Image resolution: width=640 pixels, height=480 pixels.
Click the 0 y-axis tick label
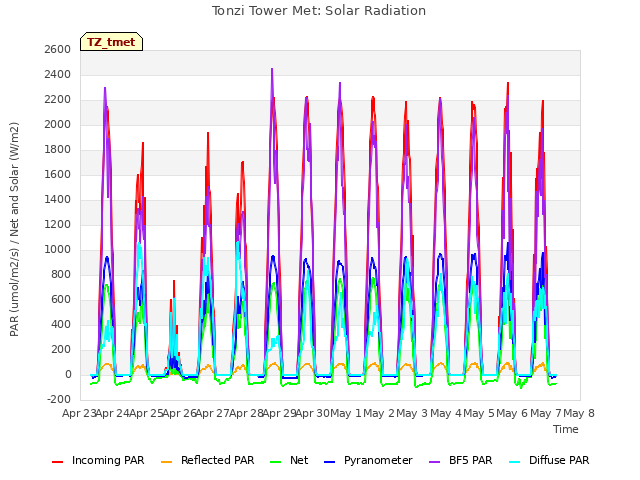68,374
